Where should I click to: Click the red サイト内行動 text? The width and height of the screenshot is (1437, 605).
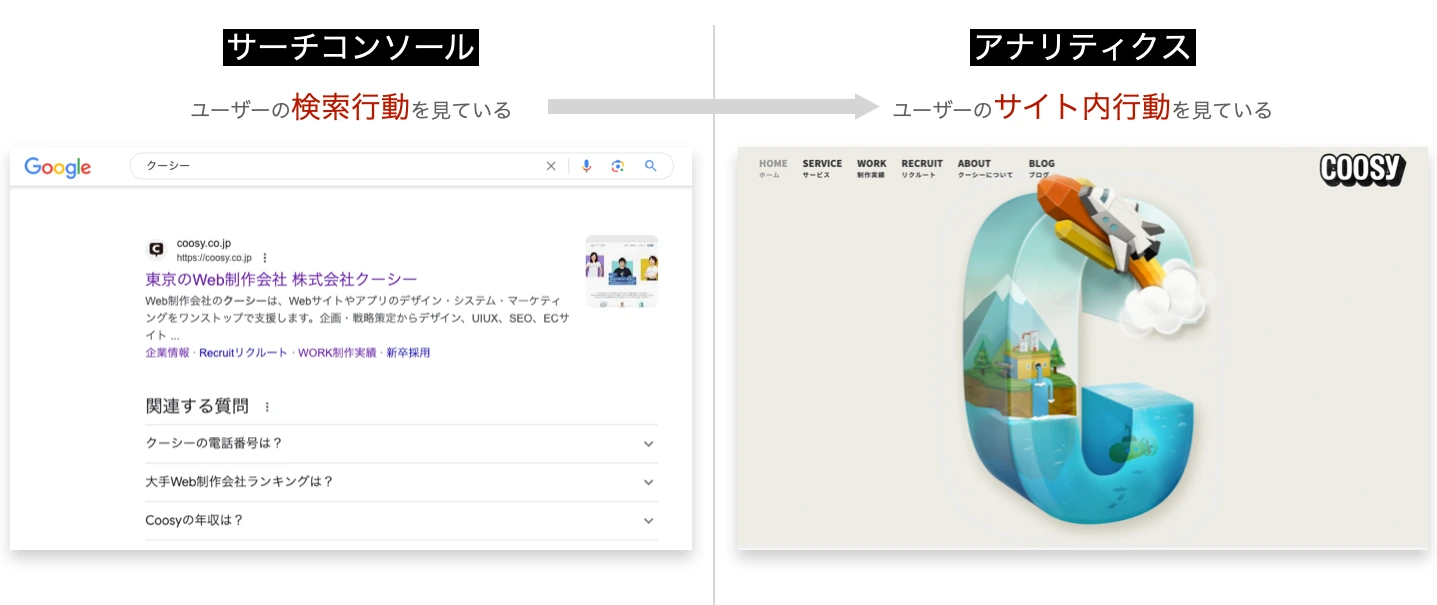1082,108
